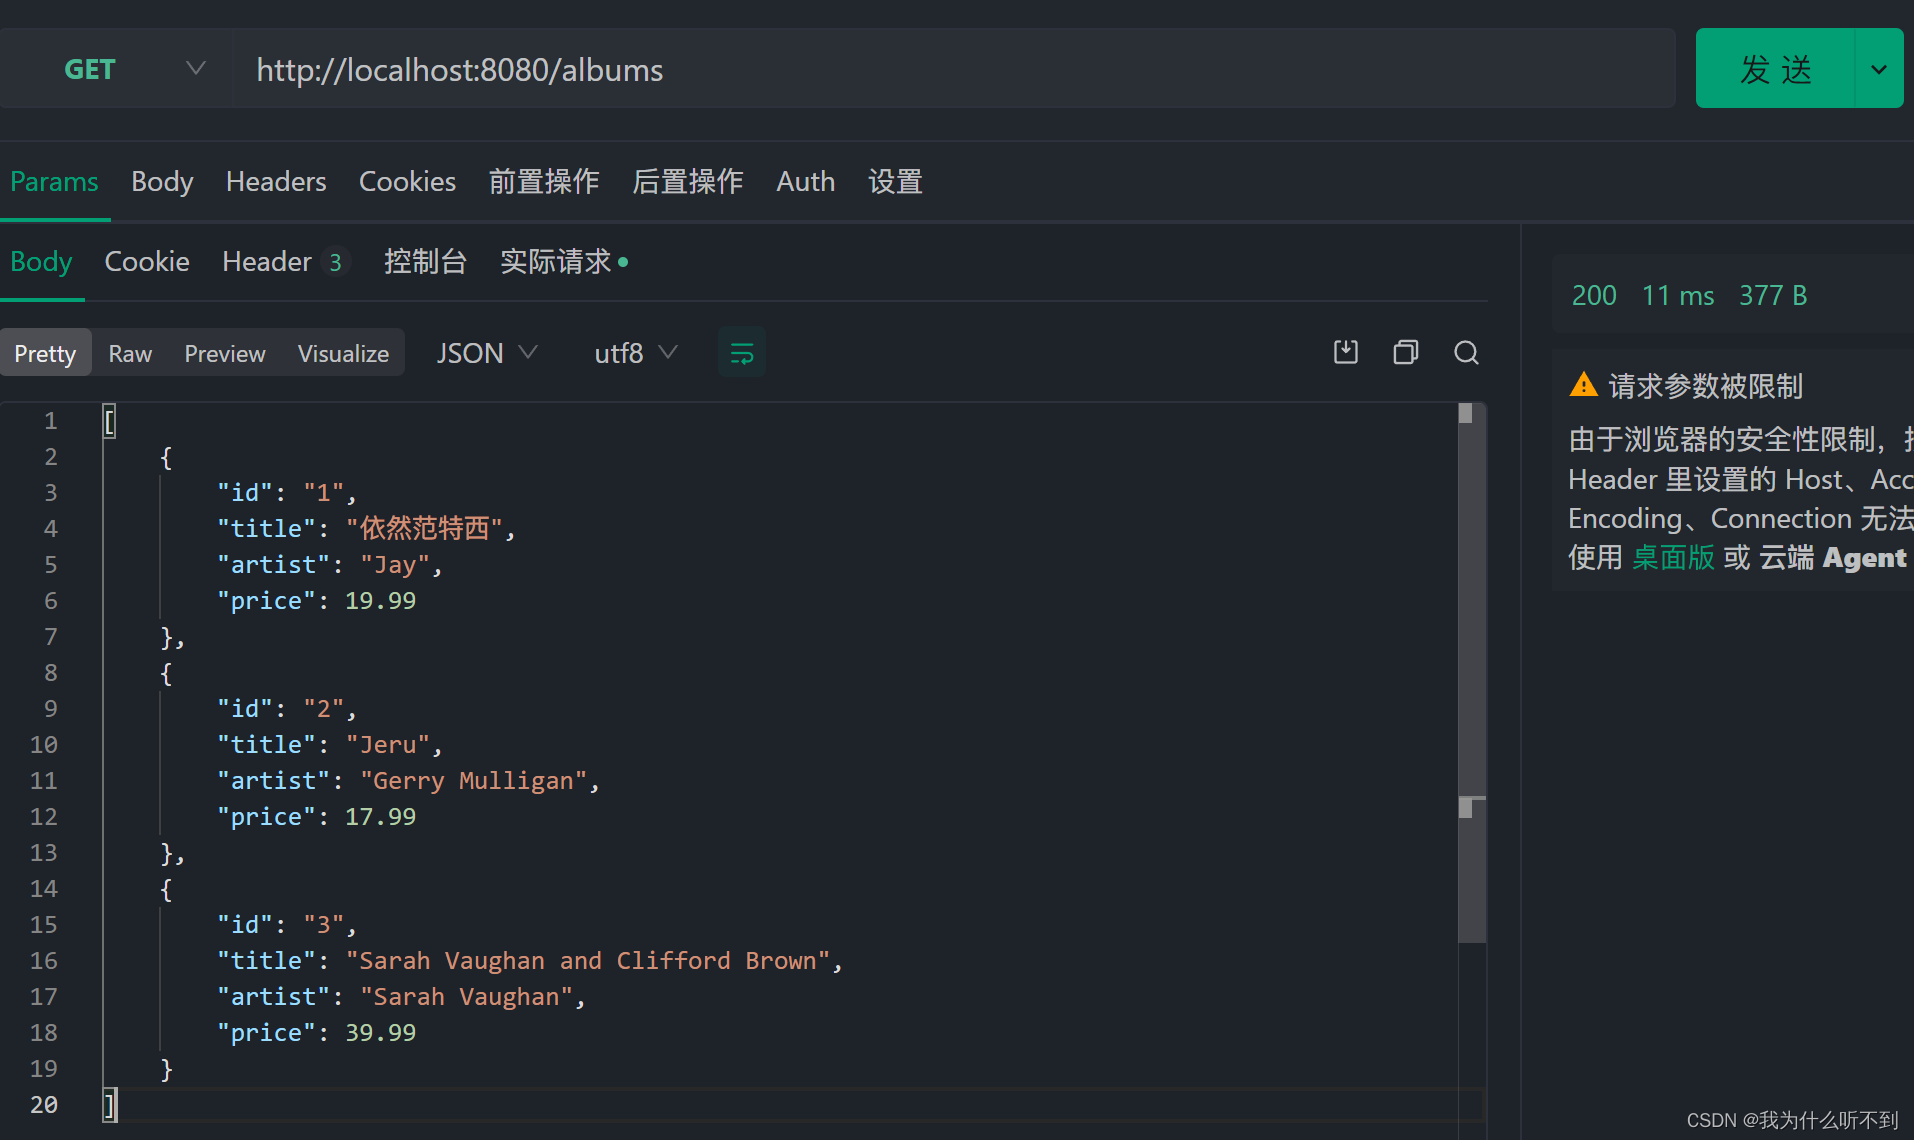1914x1140 pixels.
Task: Click the price value 39.99
Action: 380,1033
